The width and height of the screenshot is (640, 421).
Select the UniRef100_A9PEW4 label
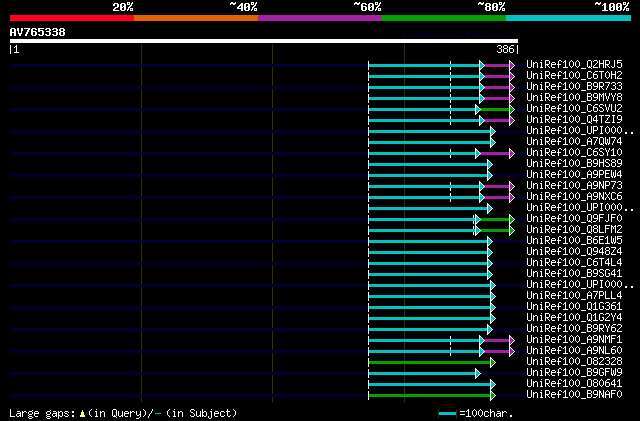coord(574,175)
